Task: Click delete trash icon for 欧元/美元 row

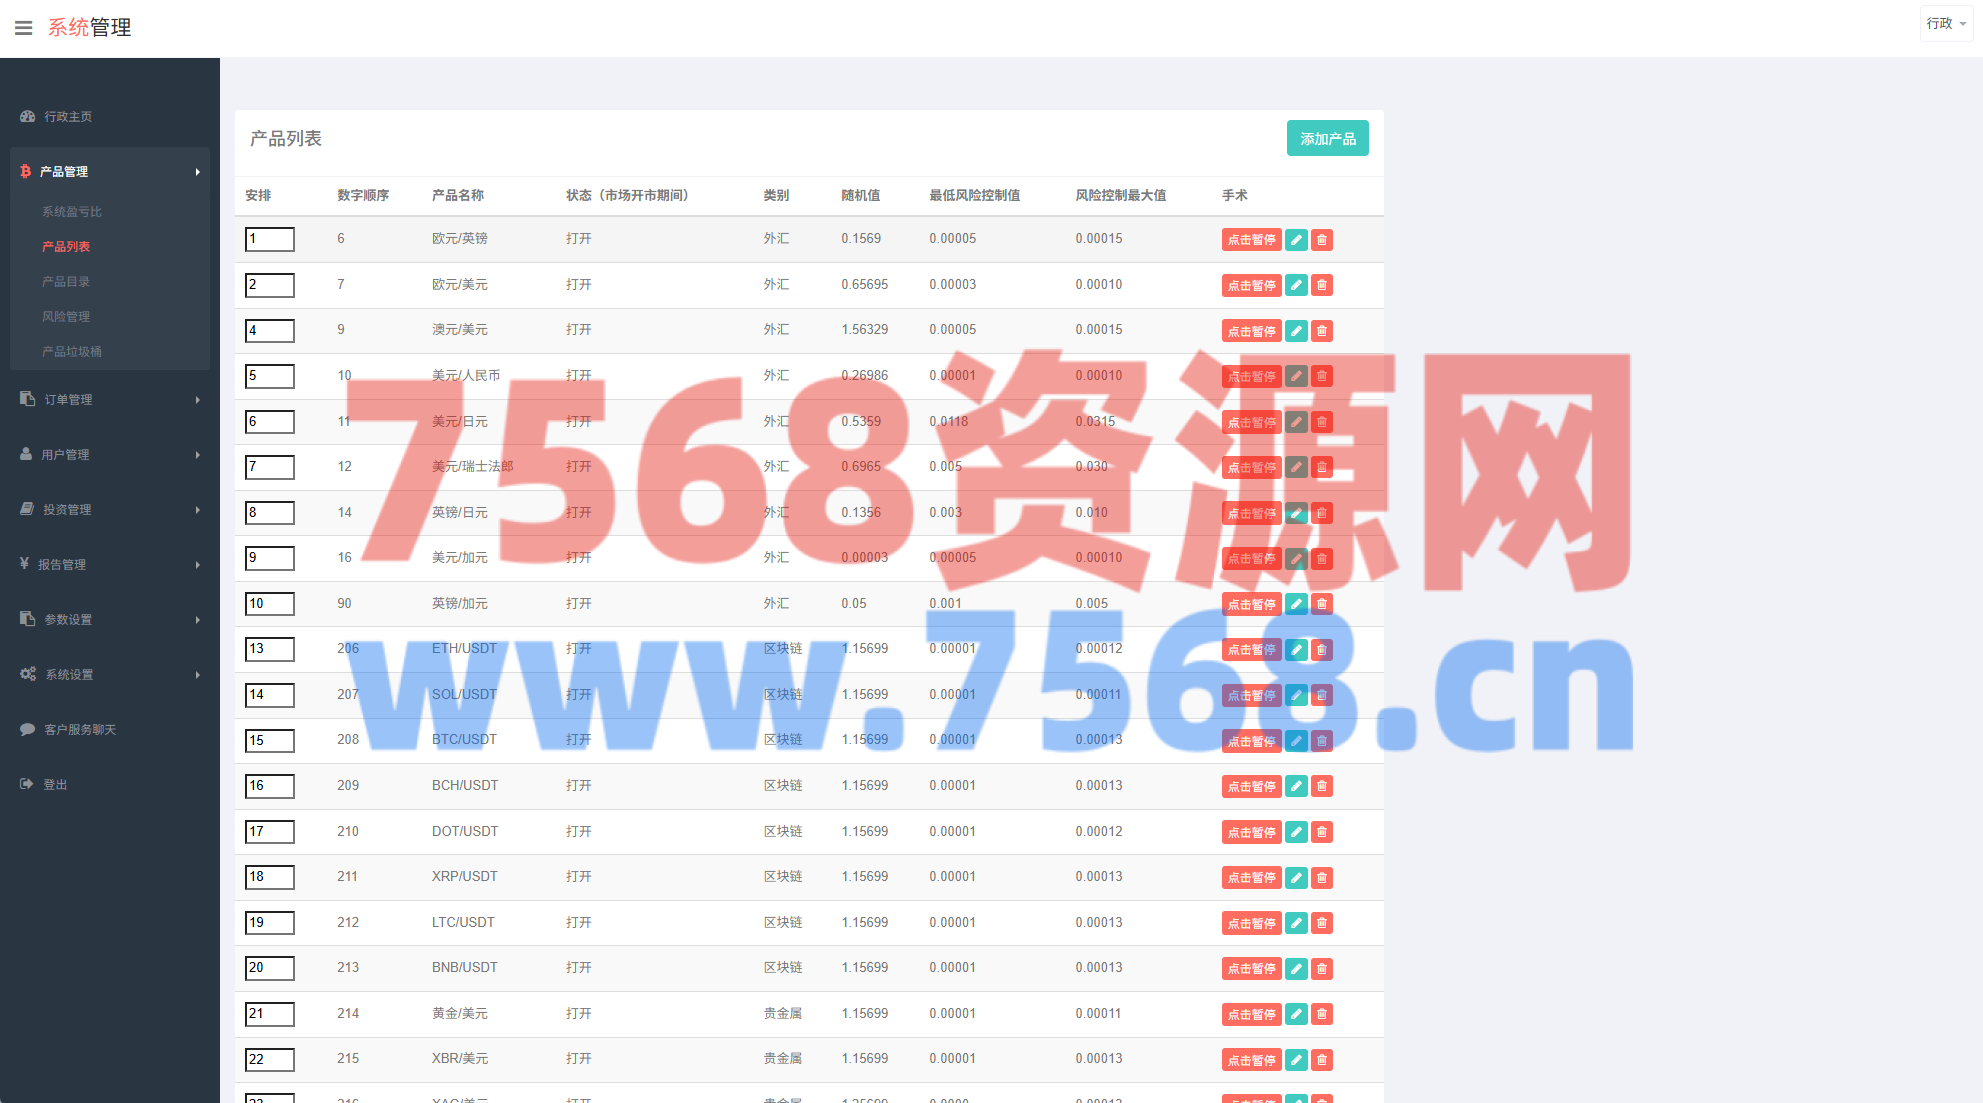Action: tap(1322, 285)
